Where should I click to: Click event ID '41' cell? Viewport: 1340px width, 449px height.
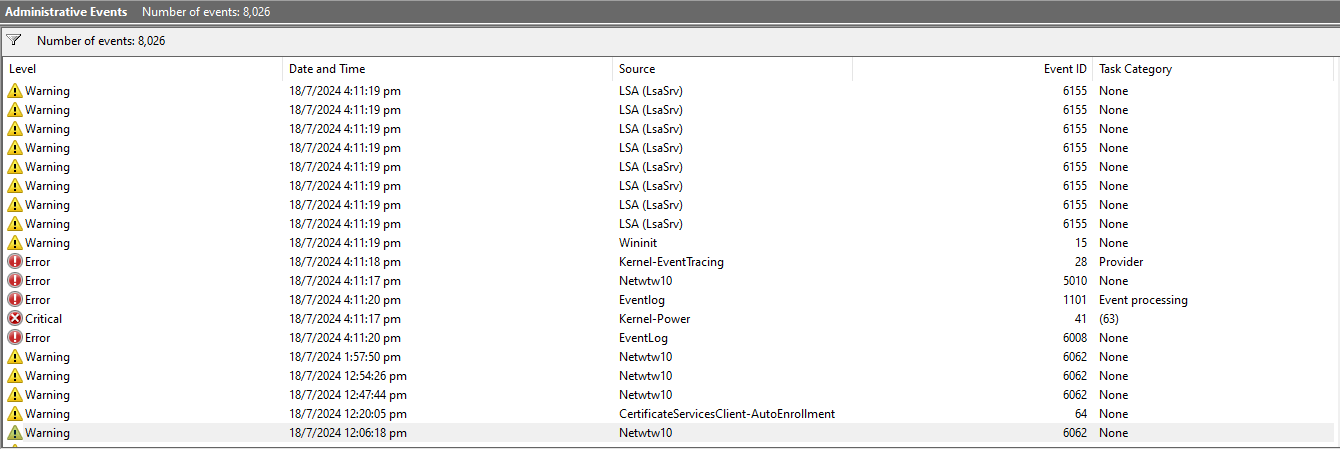(x=1080, y=319)
